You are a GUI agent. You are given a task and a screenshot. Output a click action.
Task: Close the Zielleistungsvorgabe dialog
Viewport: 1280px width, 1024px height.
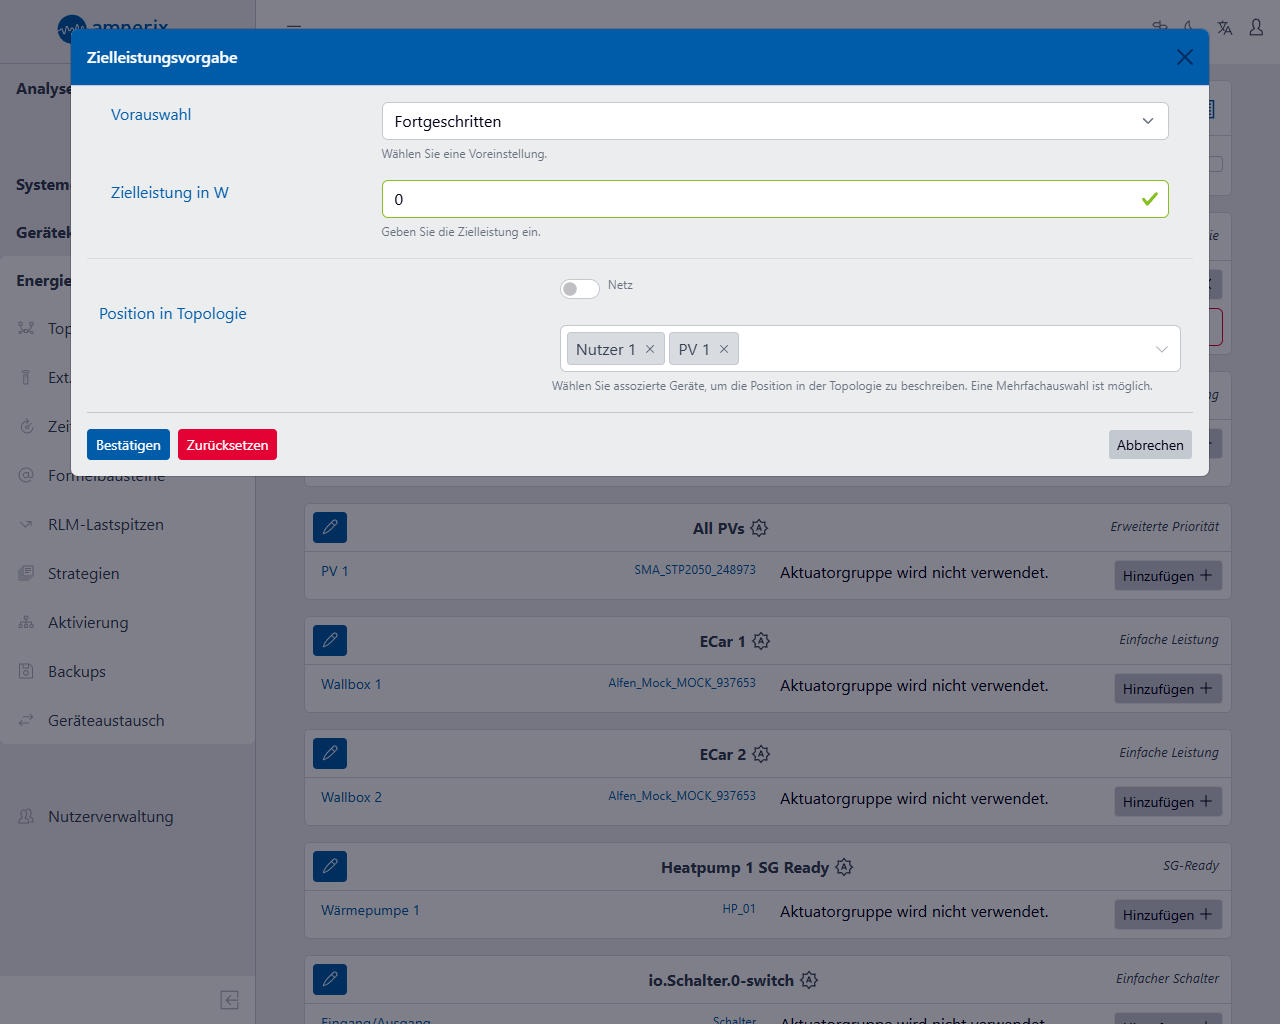click(x=1185, y=57)
